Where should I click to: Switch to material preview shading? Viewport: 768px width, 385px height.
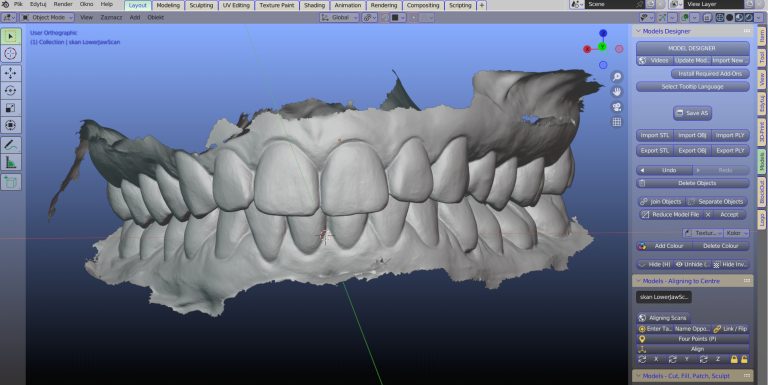[739, 17]
